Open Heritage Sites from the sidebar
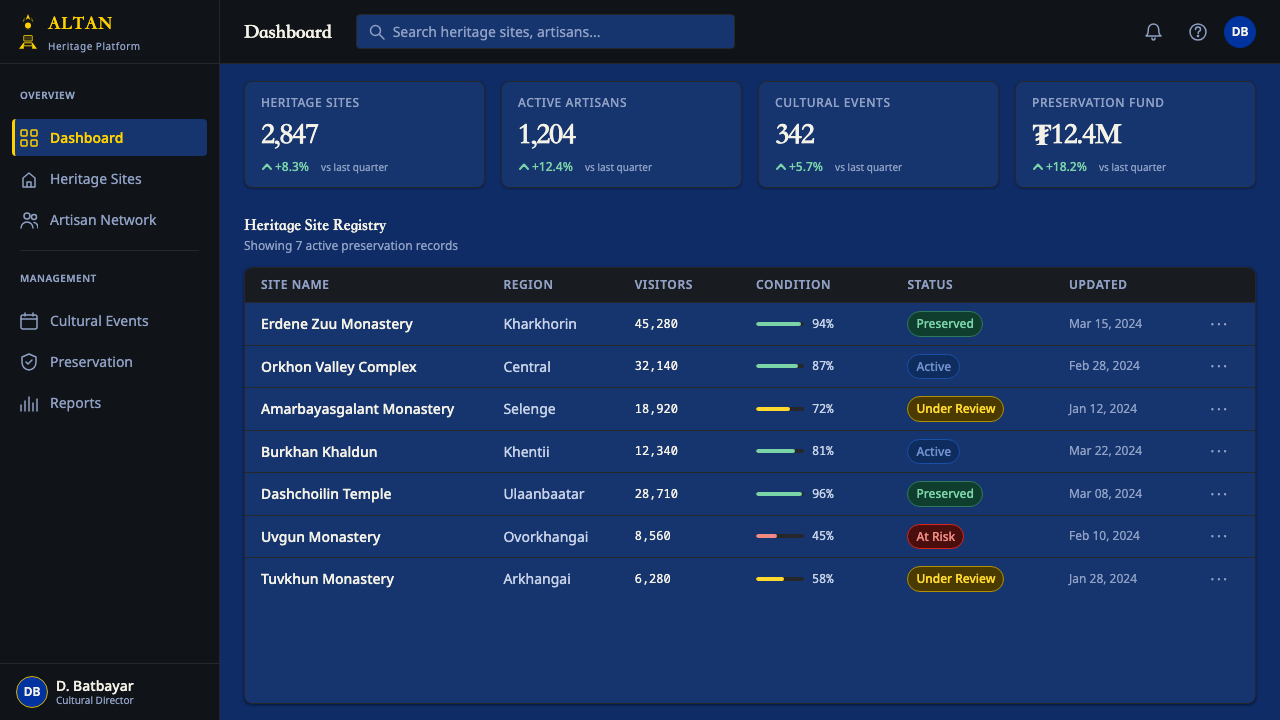The width and height of the screenshot is (1280, 720). pos(110,179)
